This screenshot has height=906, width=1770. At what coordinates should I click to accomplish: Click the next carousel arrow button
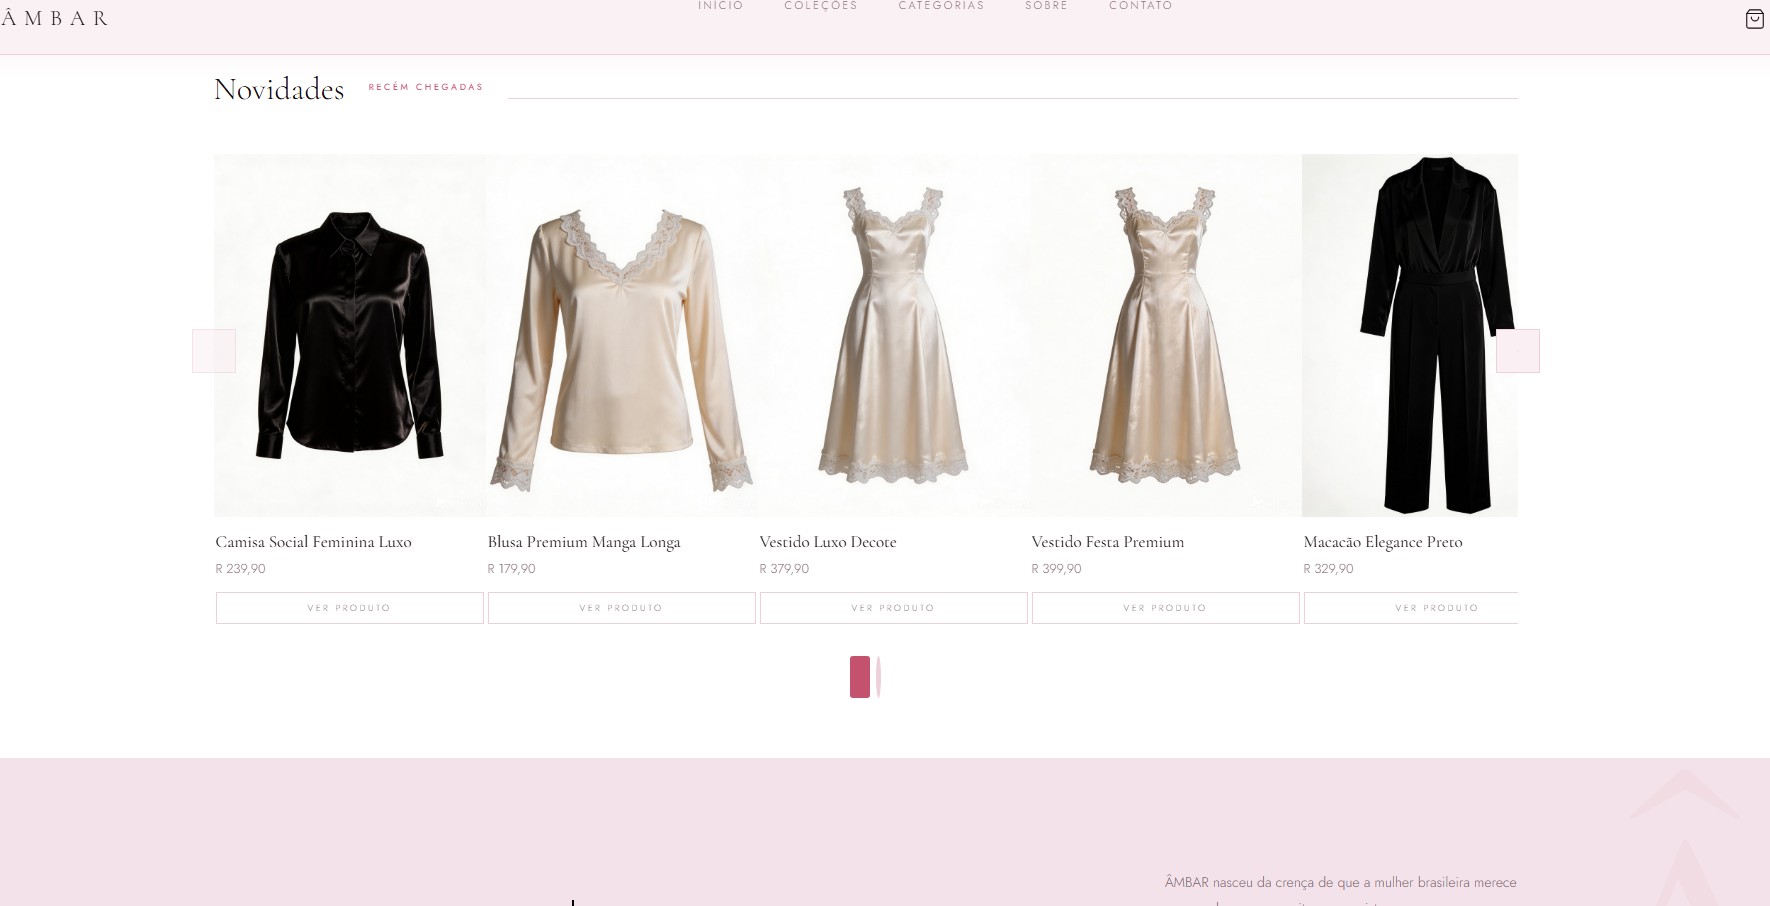coord(1517,351)
